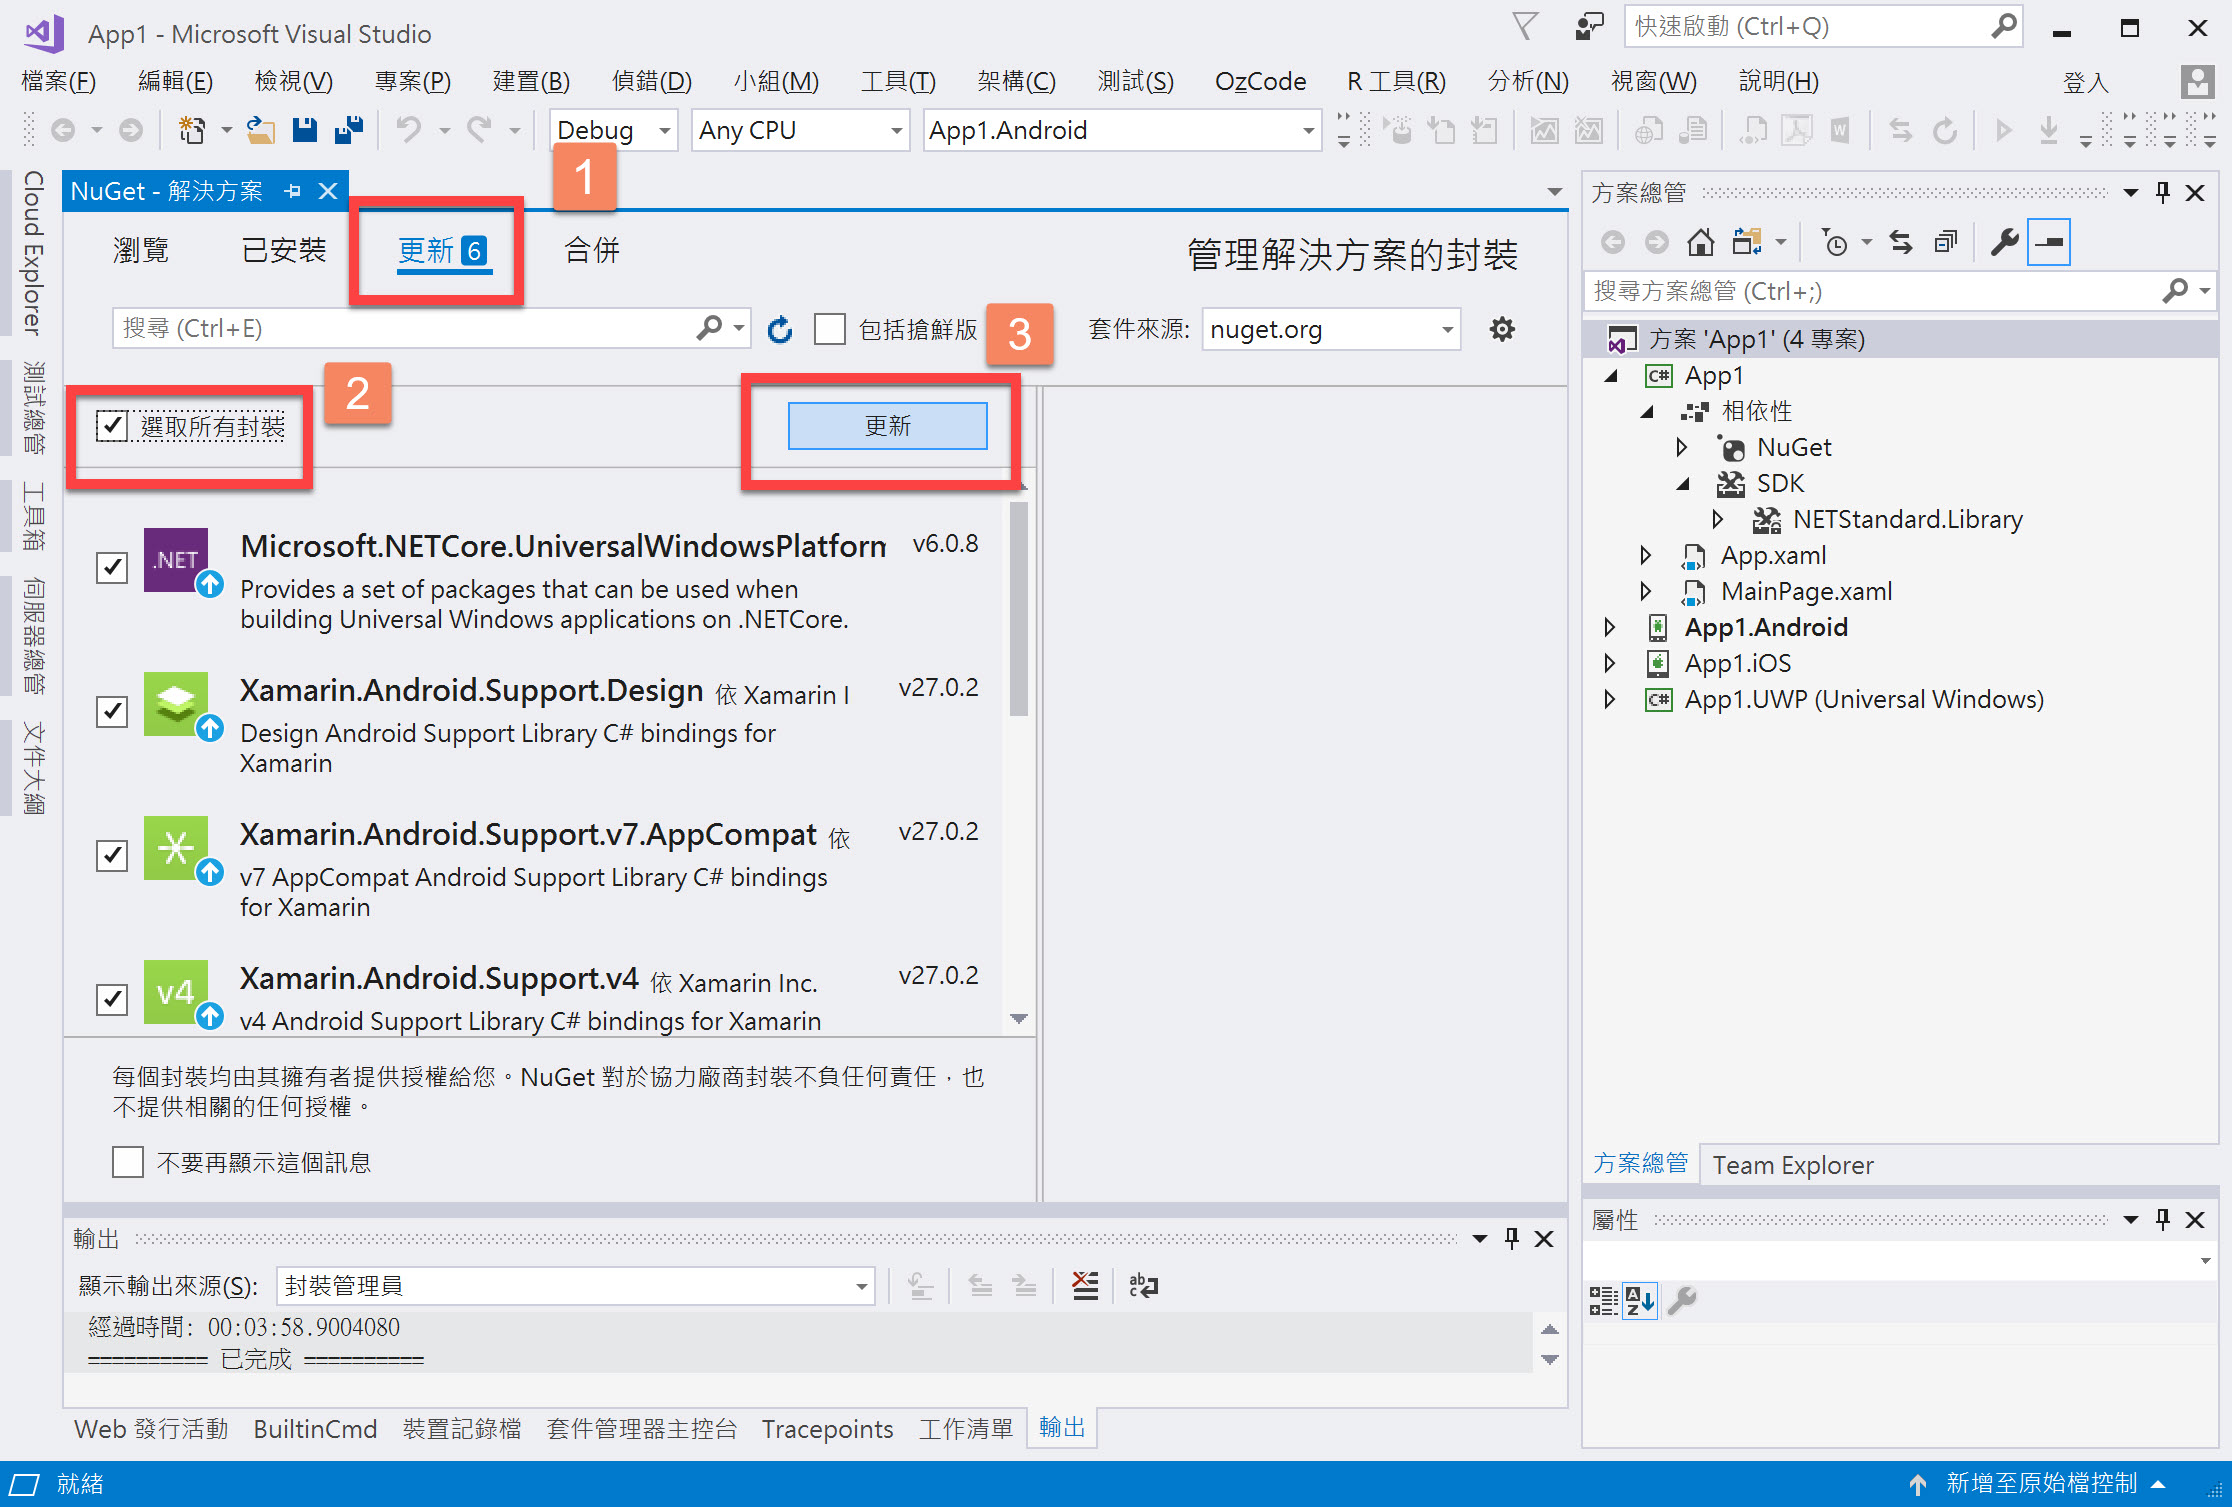Click the Save All toolbar icon
2232x1507 pixels.
[349, 130]
